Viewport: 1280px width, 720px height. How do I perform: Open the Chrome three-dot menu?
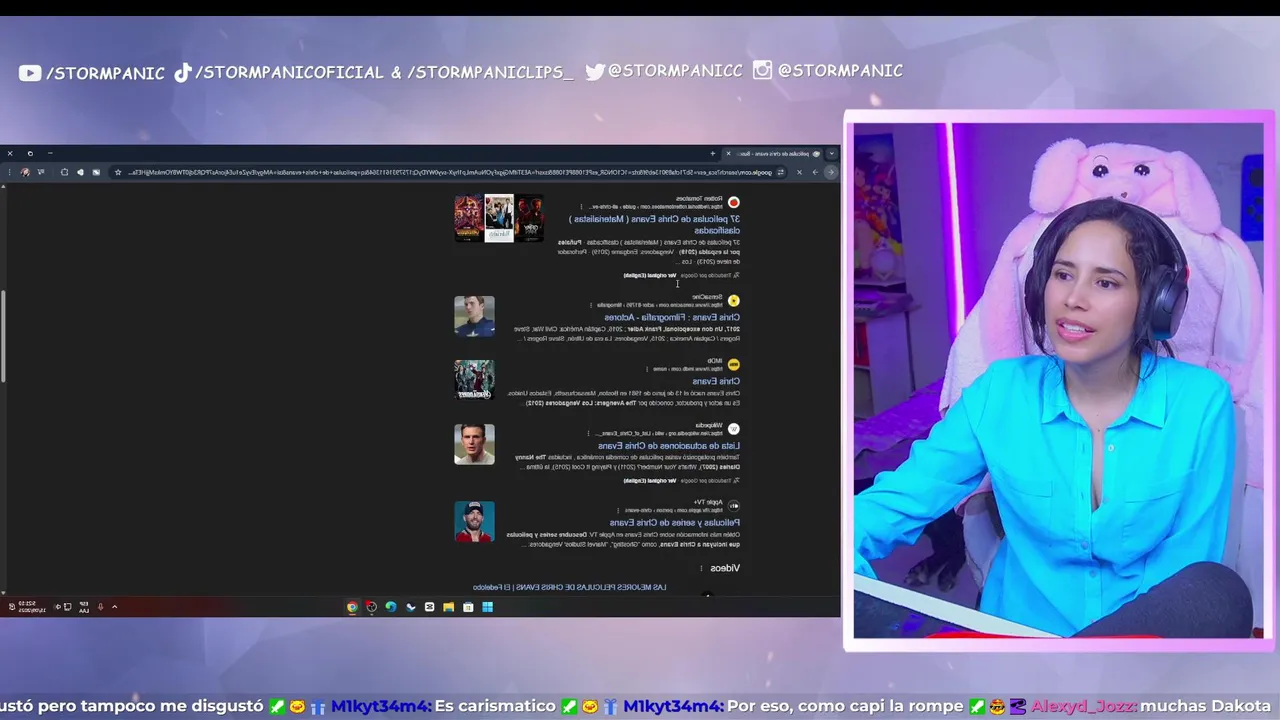(9, 172)
